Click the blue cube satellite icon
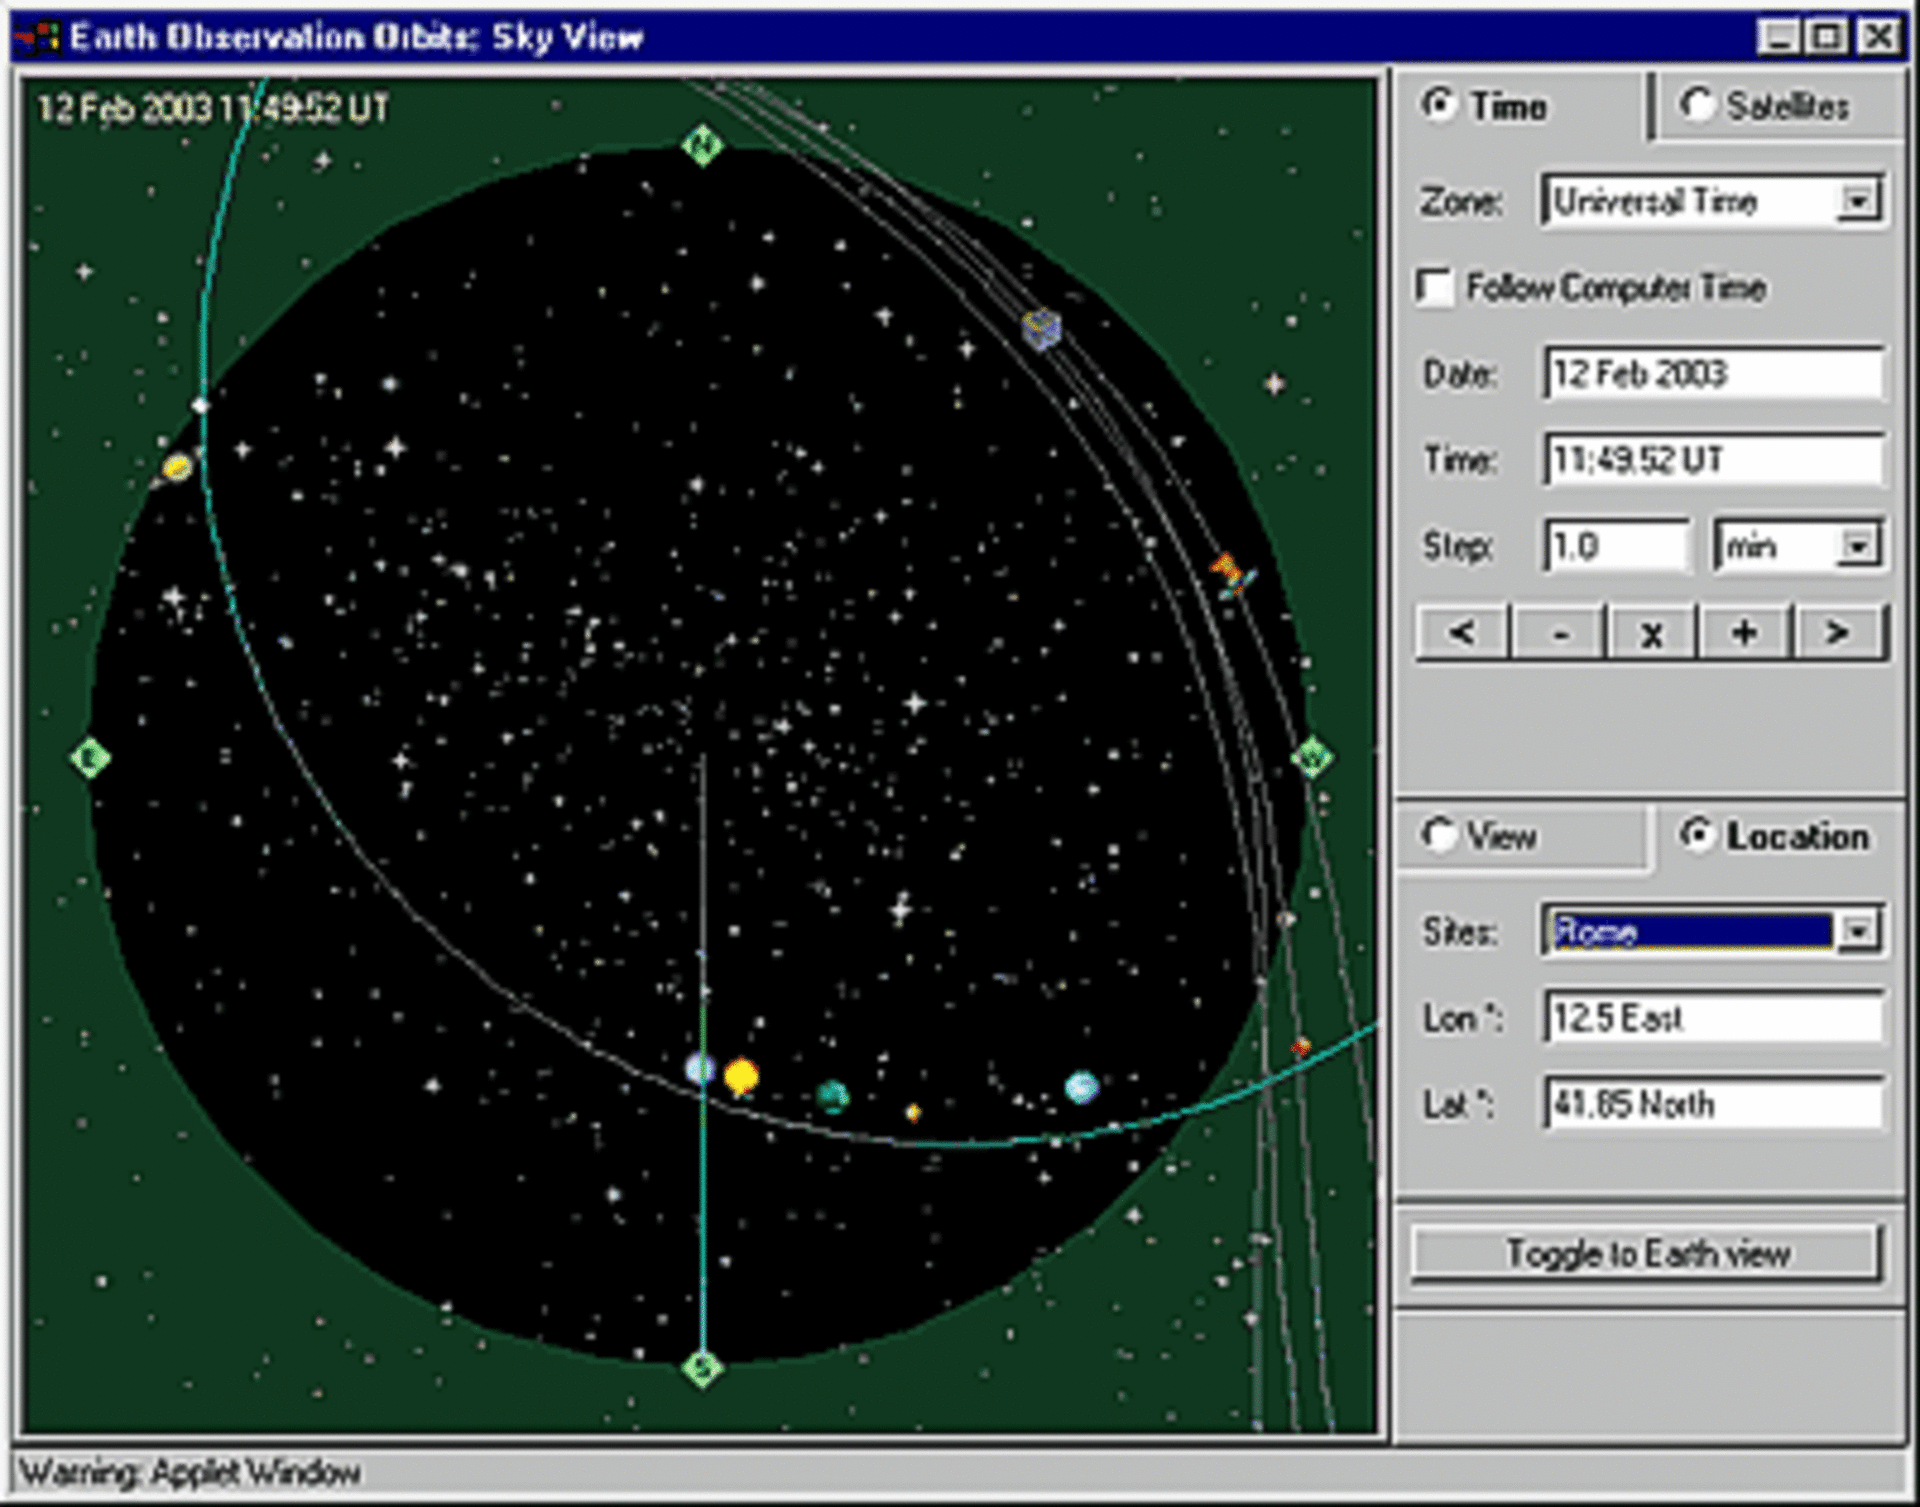 click(x=1041, y=328)
